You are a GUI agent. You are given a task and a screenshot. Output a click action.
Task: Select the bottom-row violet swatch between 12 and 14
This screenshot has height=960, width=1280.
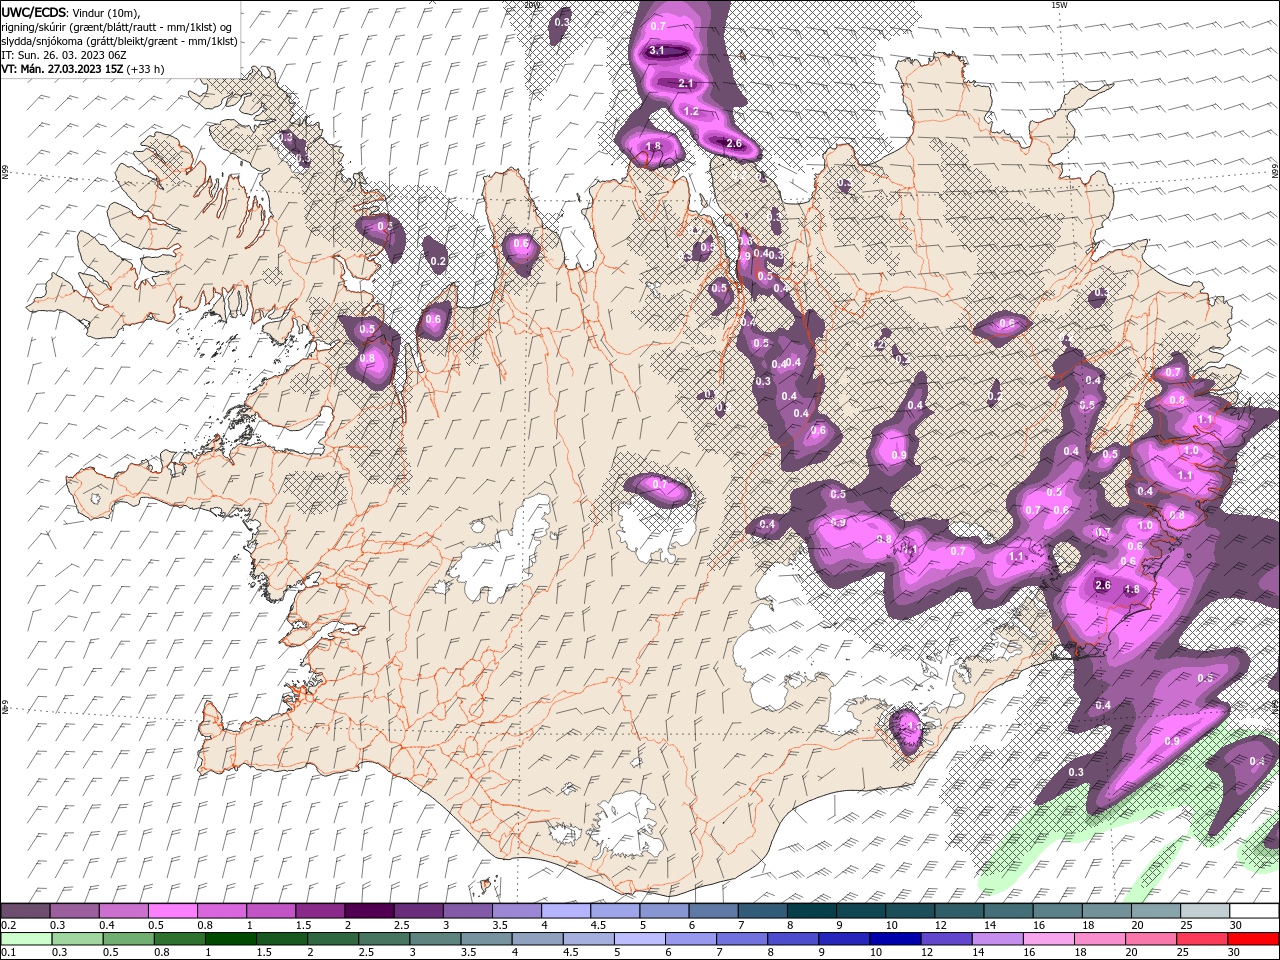tap(945, 938)
